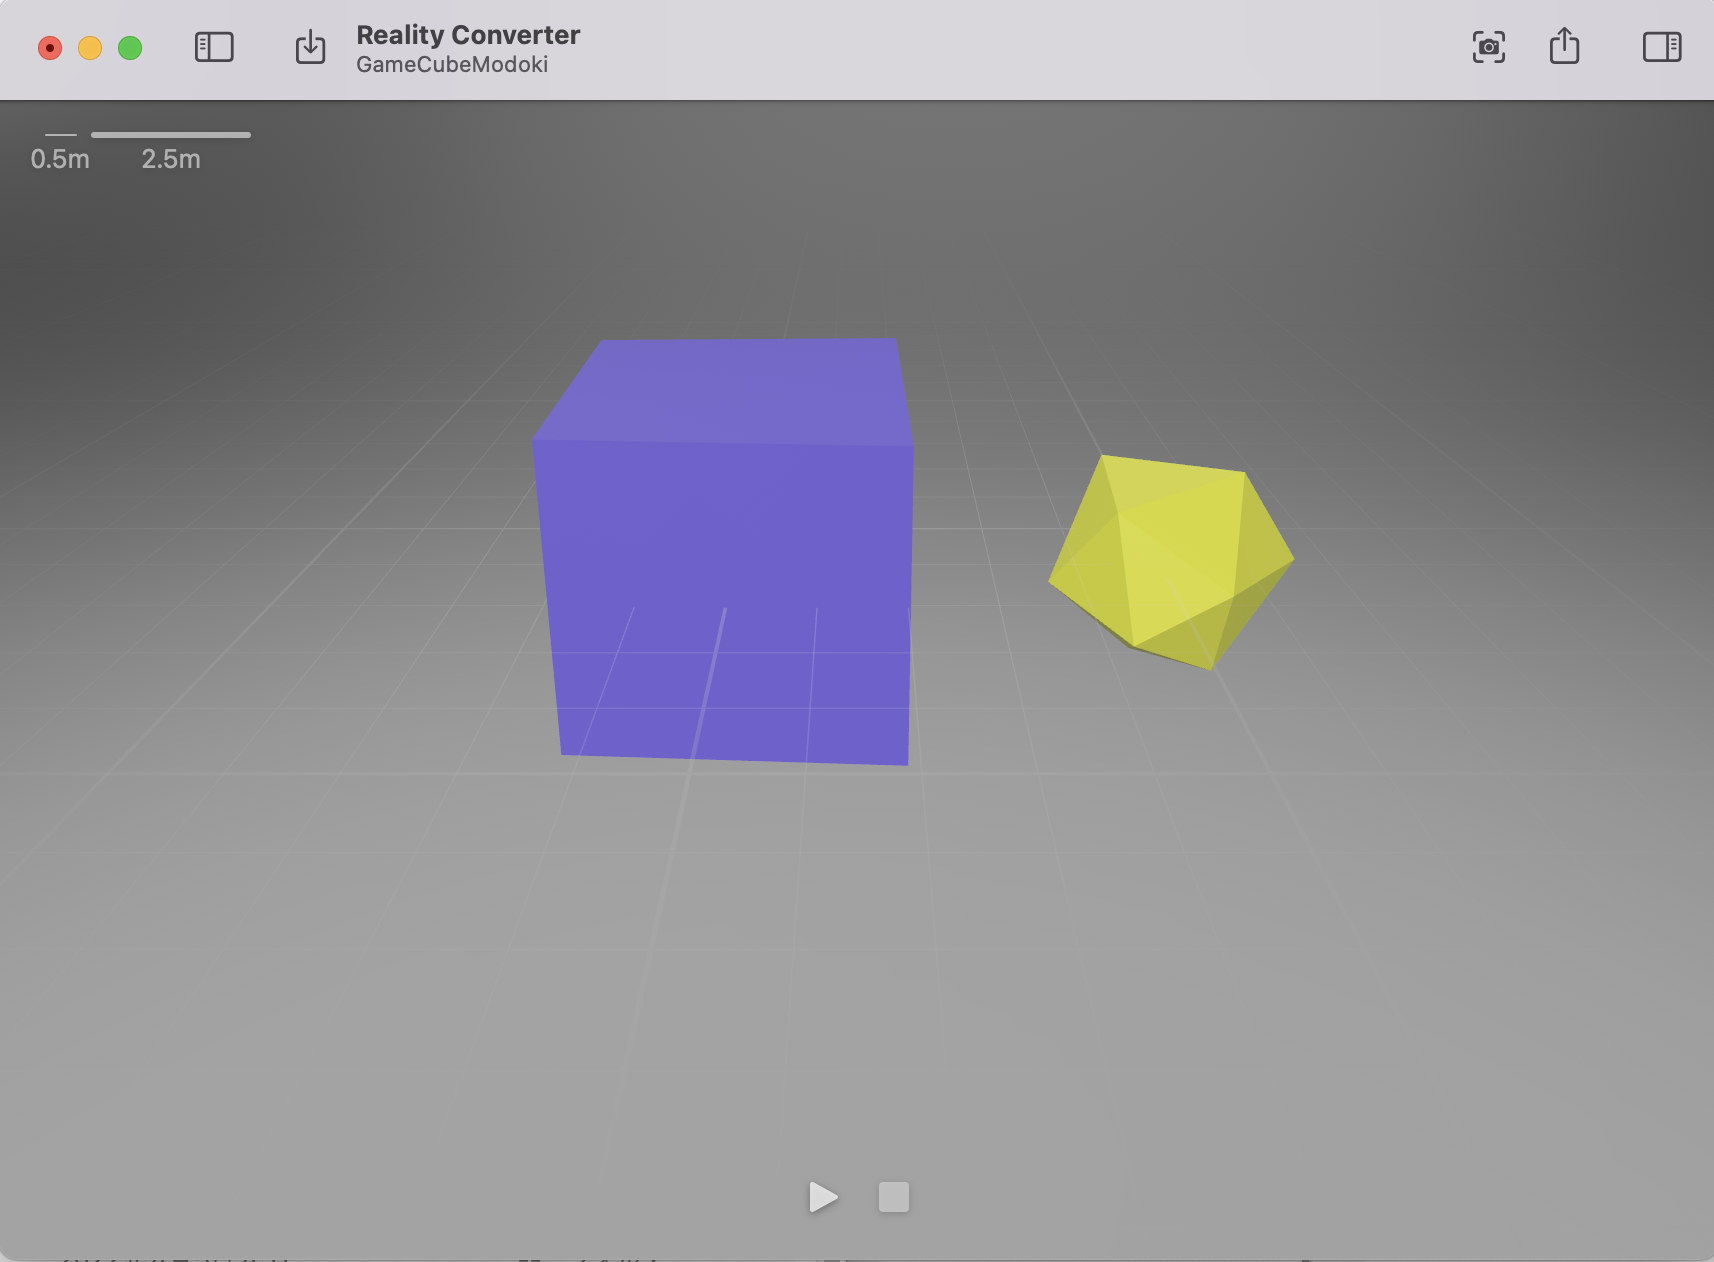Screen dimensions: 1714x1262
Task: Click the 0.5m scale label
Action: pyautogui.click(x=60, y=159)
